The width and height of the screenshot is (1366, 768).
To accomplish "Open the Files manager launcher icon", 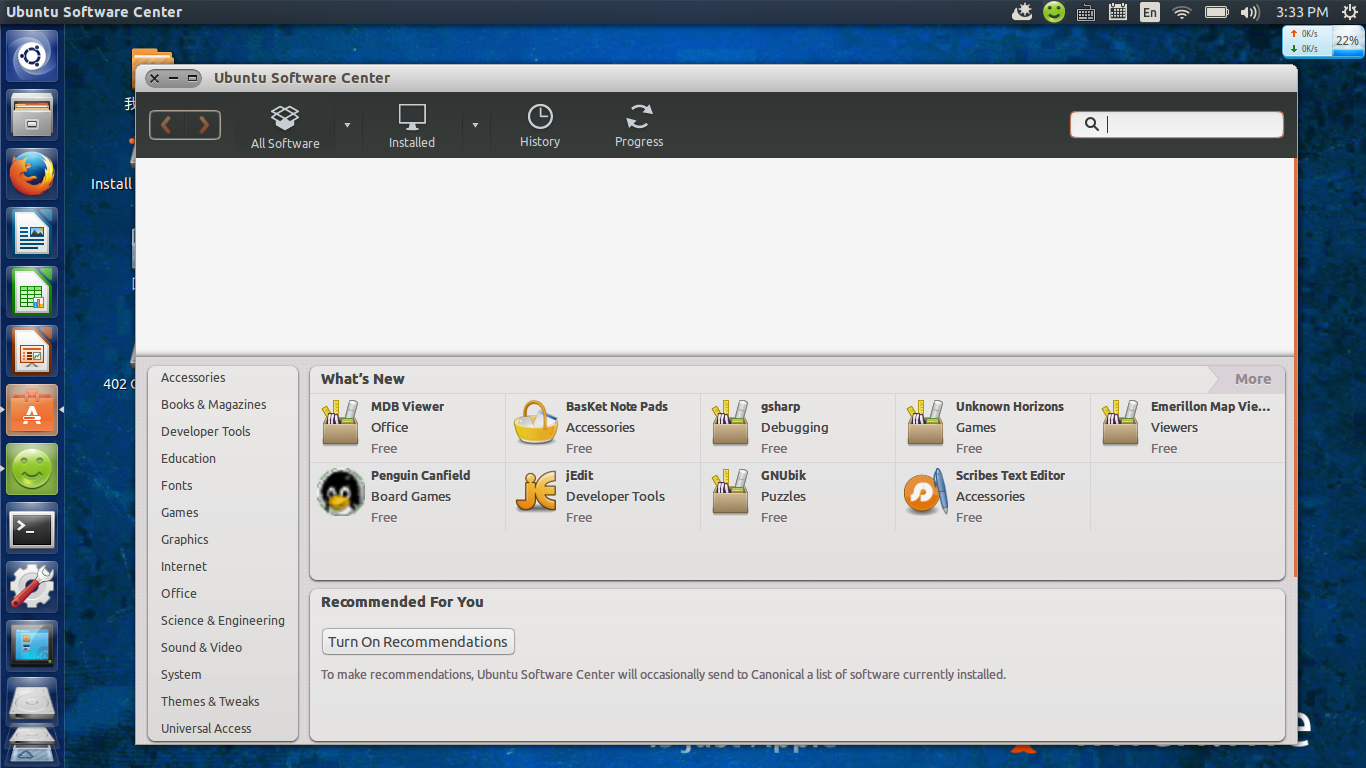I will (32, 115).
